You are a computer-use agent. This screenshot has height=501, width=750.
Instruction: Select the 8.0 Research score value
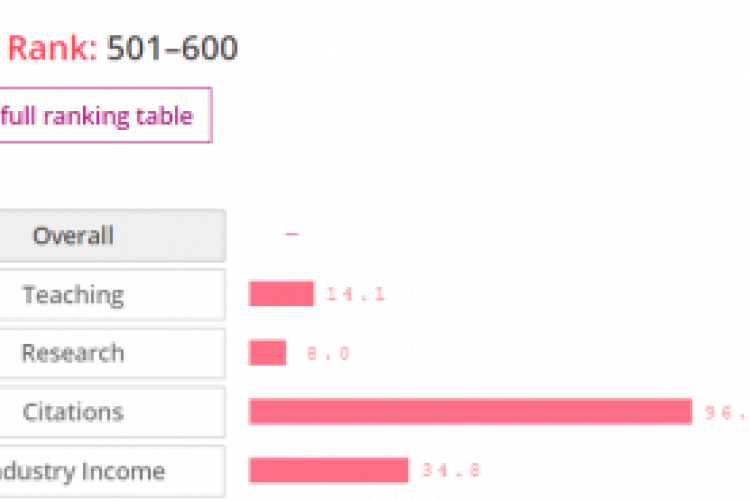pos(329,354)
